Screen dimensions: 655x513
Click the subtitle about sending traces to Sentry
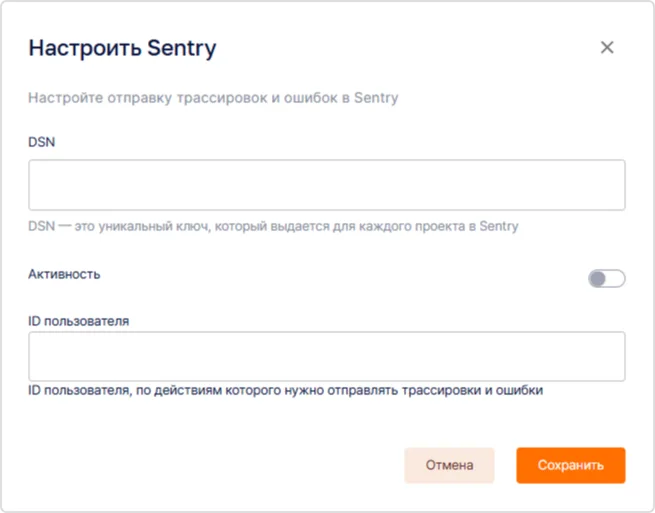(x=213, y=98)
